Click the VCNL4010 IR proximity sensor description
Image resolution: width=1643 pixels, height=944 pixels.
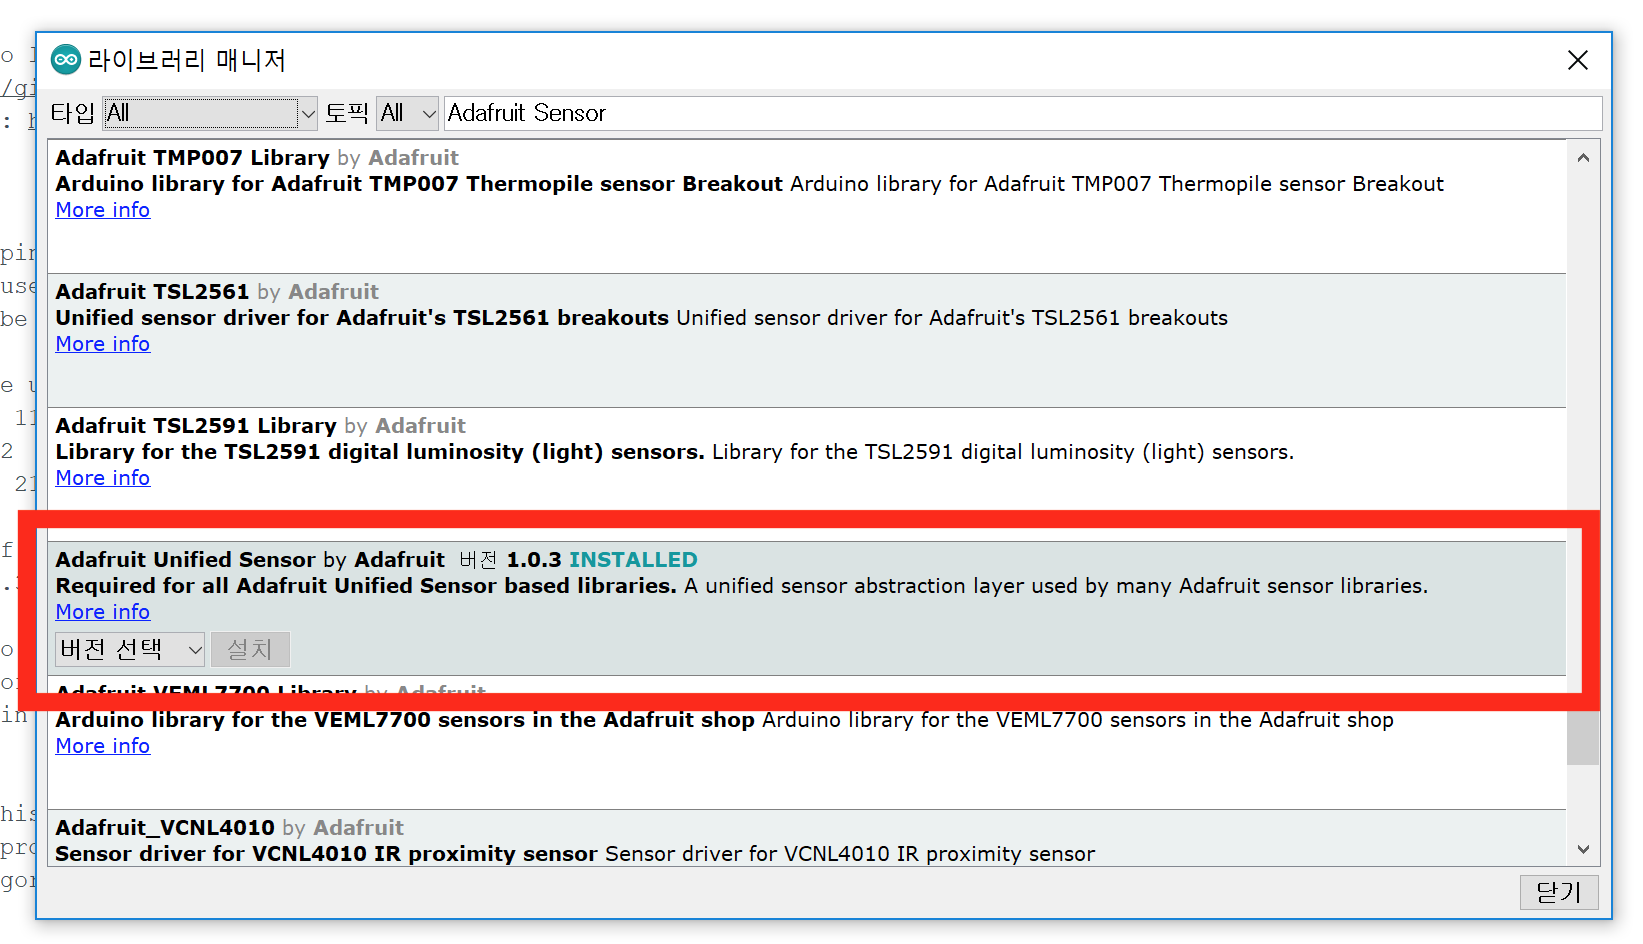pos(575,854)
